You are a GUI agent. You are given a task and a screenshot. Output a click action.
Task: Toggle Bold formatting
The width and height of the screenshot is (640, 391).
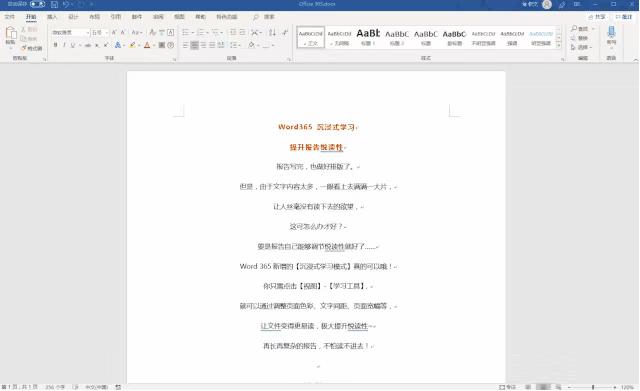56,45
